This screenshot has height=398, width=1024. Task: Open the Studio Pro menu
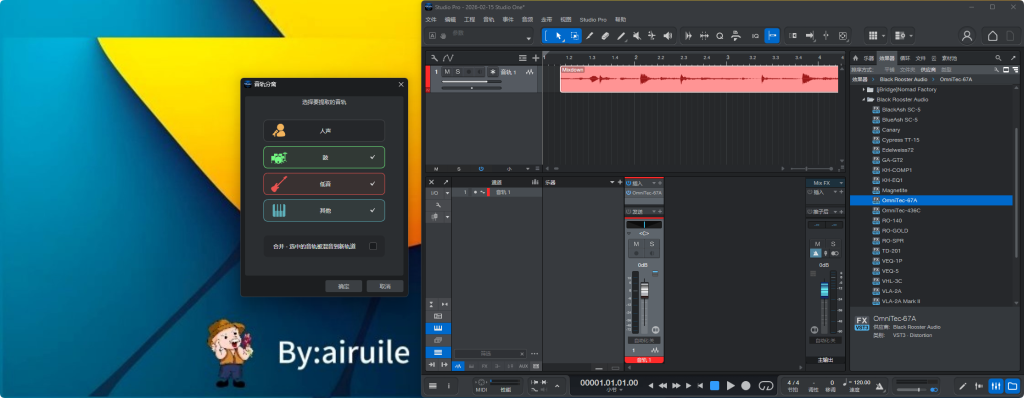592,20
